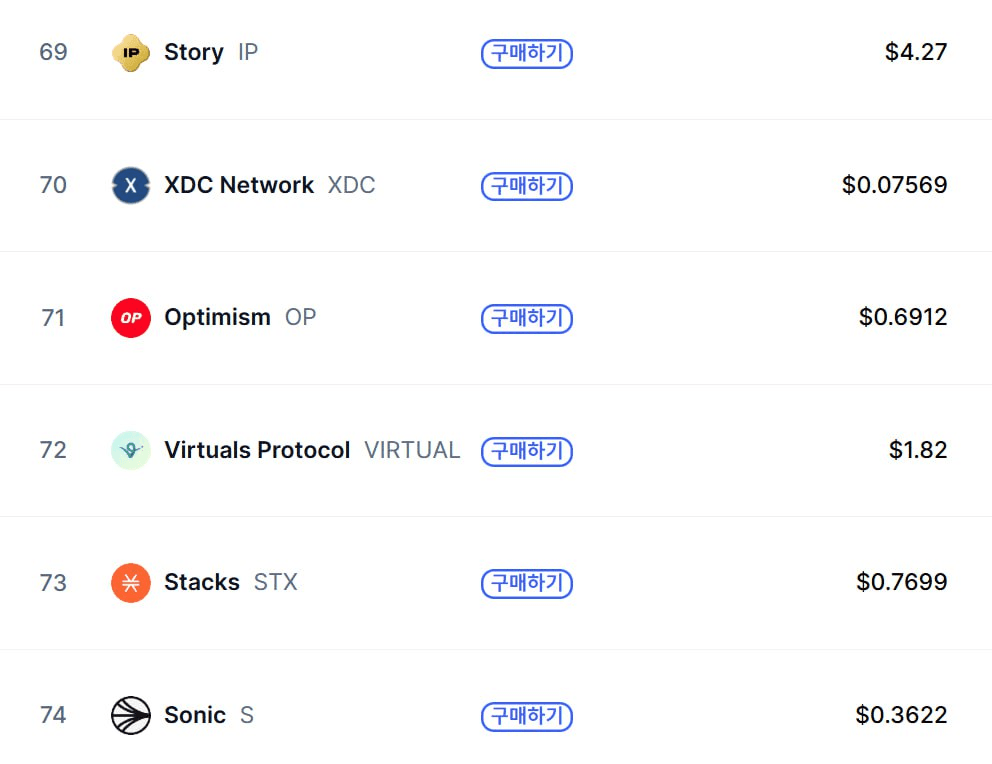Screen dimensions: 992x764
Task: Click the XDC Network blue logo icon
Action: pos(131,185)
